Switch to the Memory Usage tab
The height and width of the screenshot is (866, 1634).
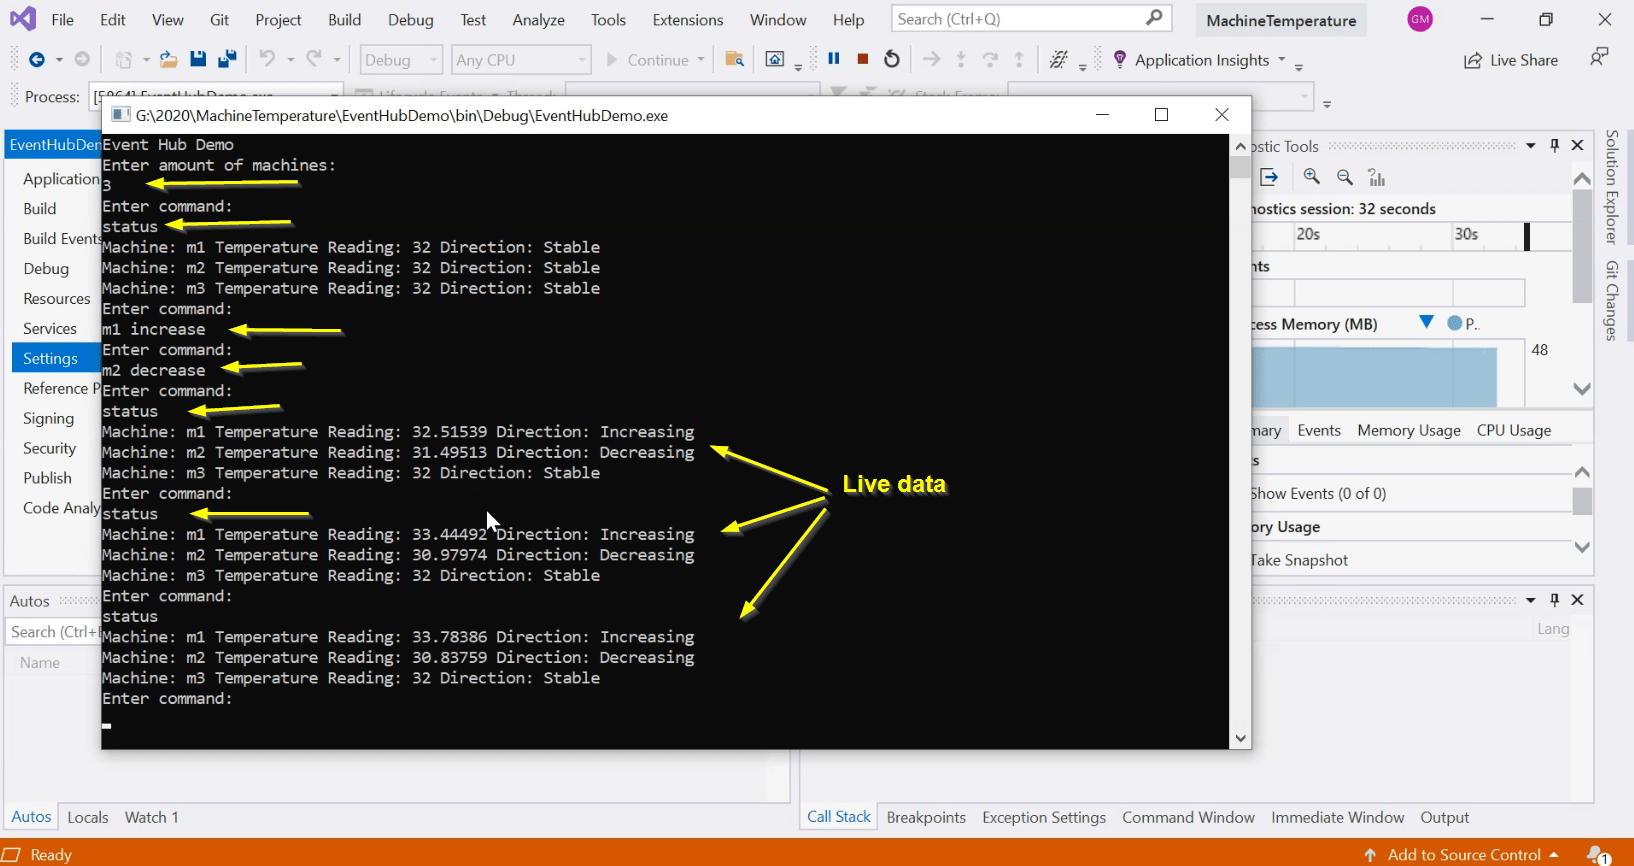tap(1409, 430)
